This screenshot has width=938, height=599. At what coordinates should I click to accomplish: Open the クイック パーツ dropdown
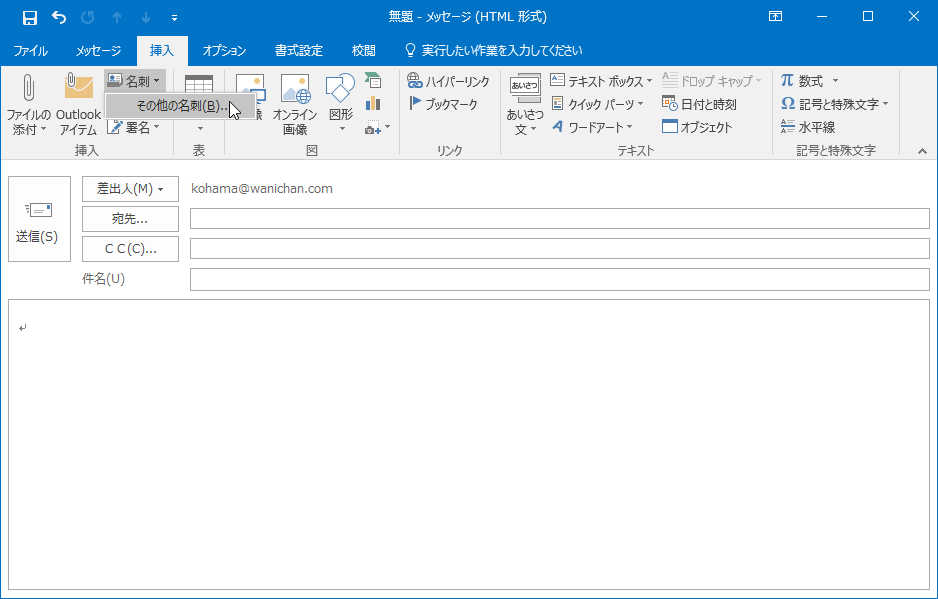tap(597, 104)
